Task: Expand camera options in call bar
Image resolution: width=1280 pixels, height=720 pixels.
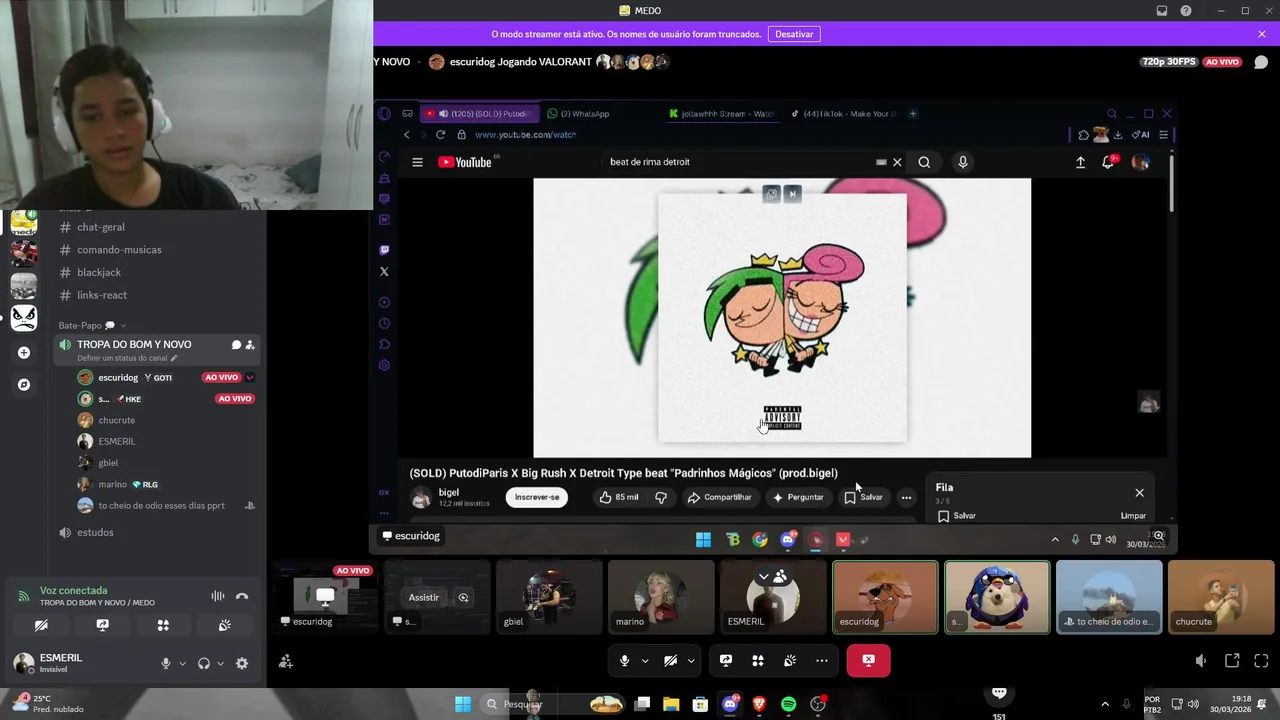Action: [691, 660]
